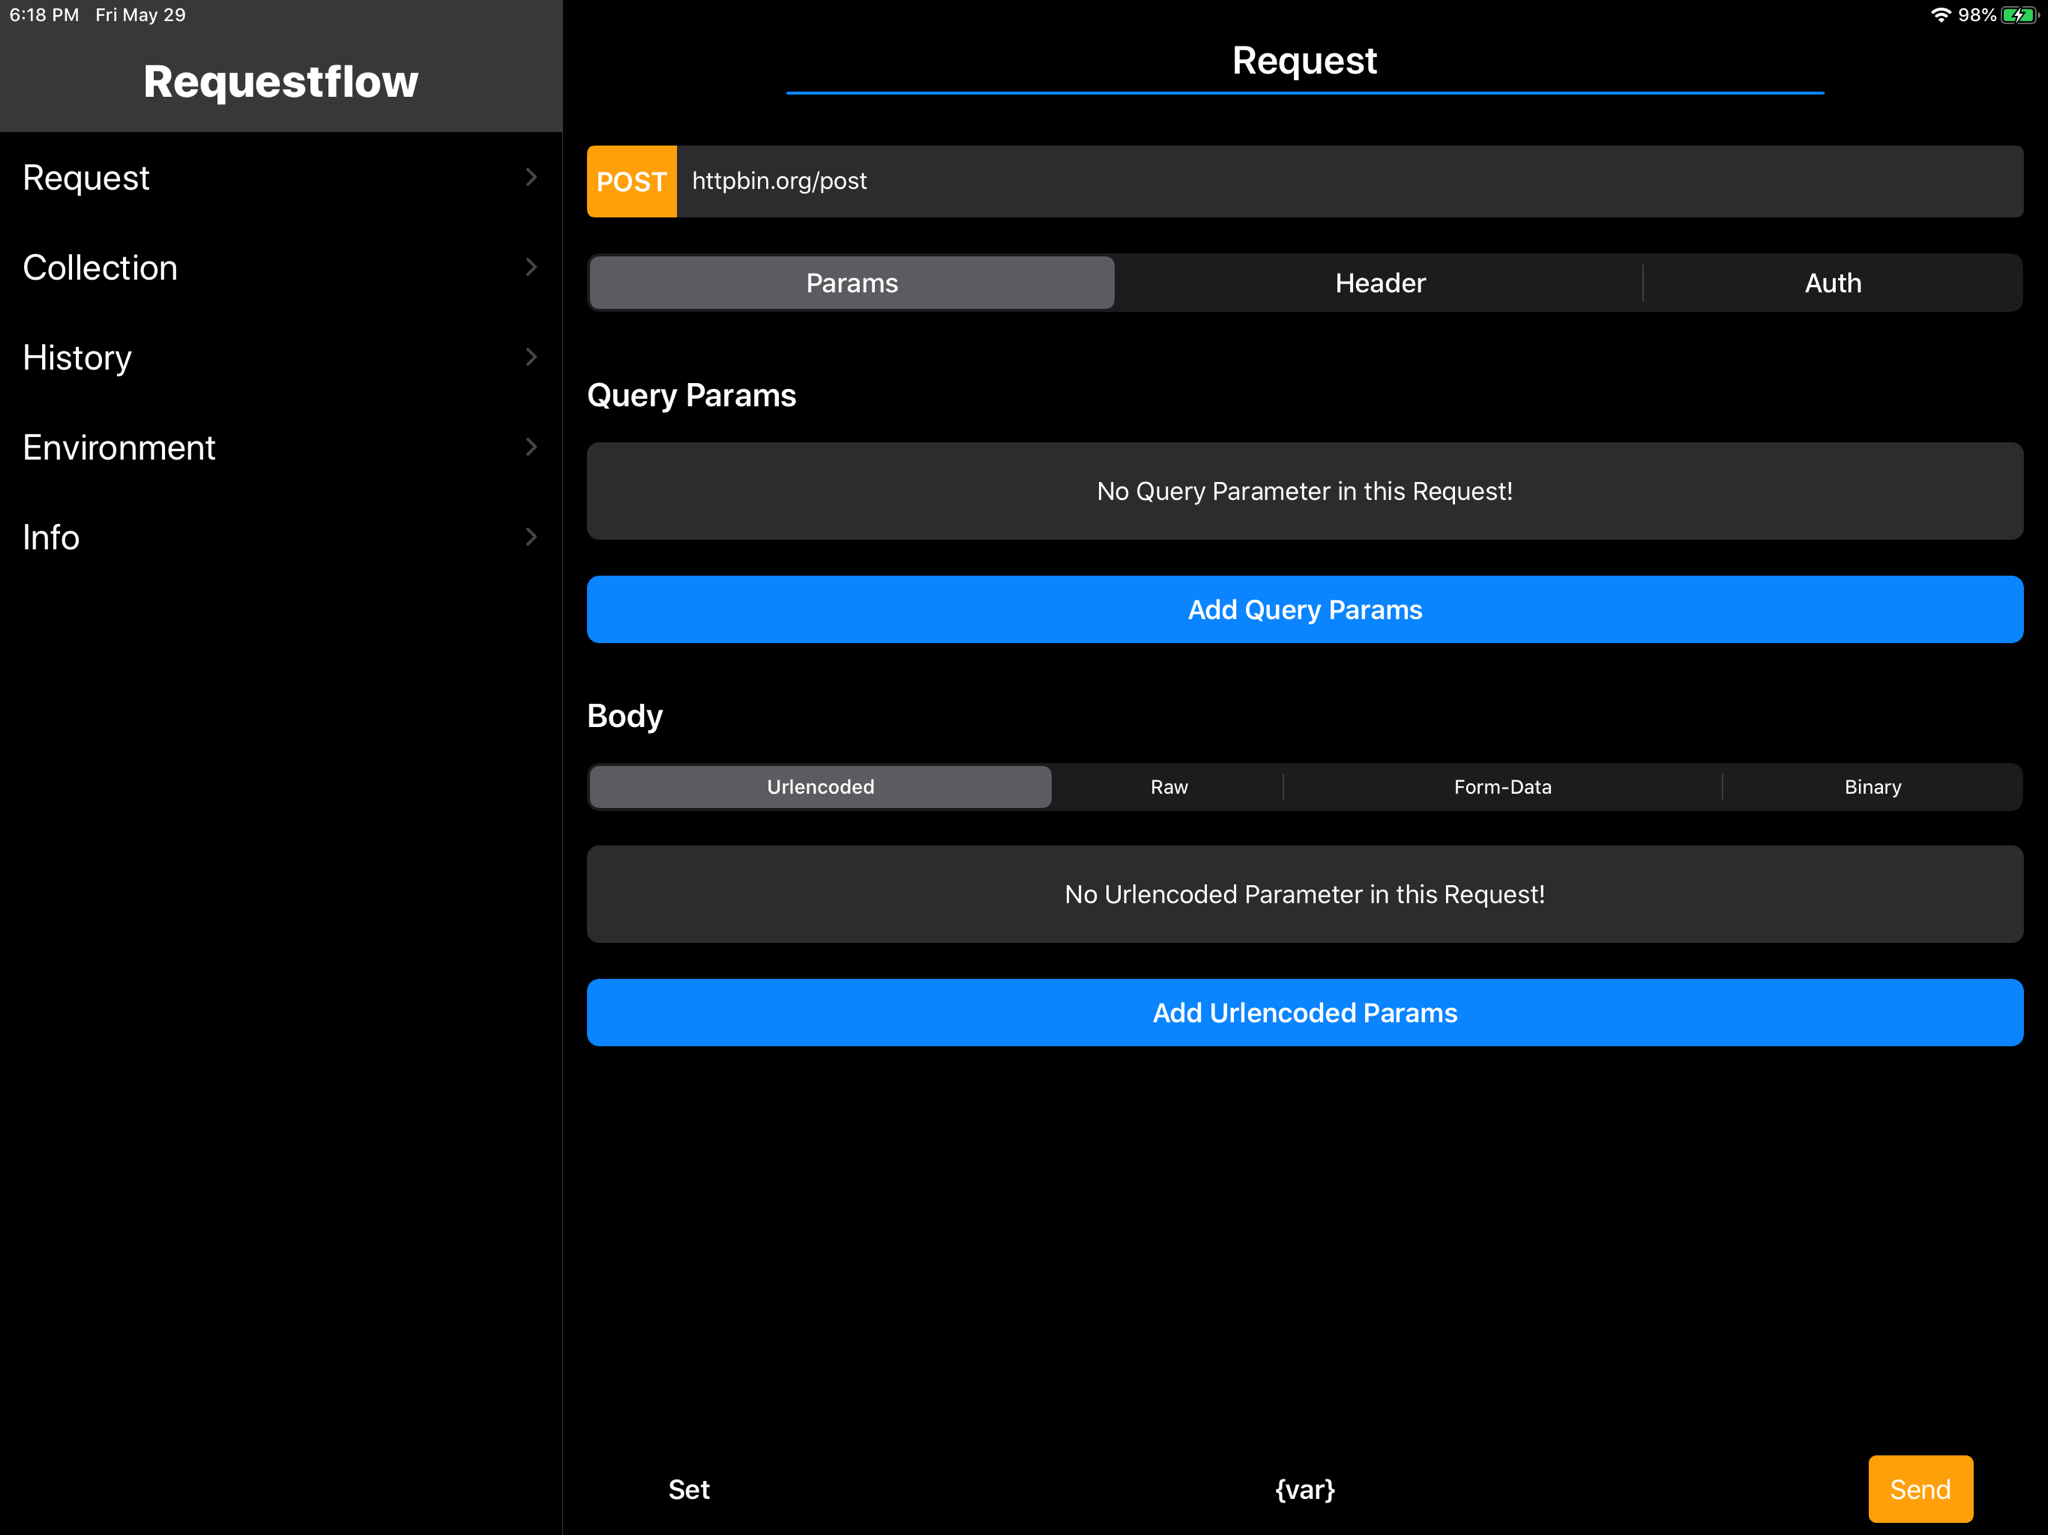
Task: Tap the battery icon in status bar
Action: (2020, 15)
